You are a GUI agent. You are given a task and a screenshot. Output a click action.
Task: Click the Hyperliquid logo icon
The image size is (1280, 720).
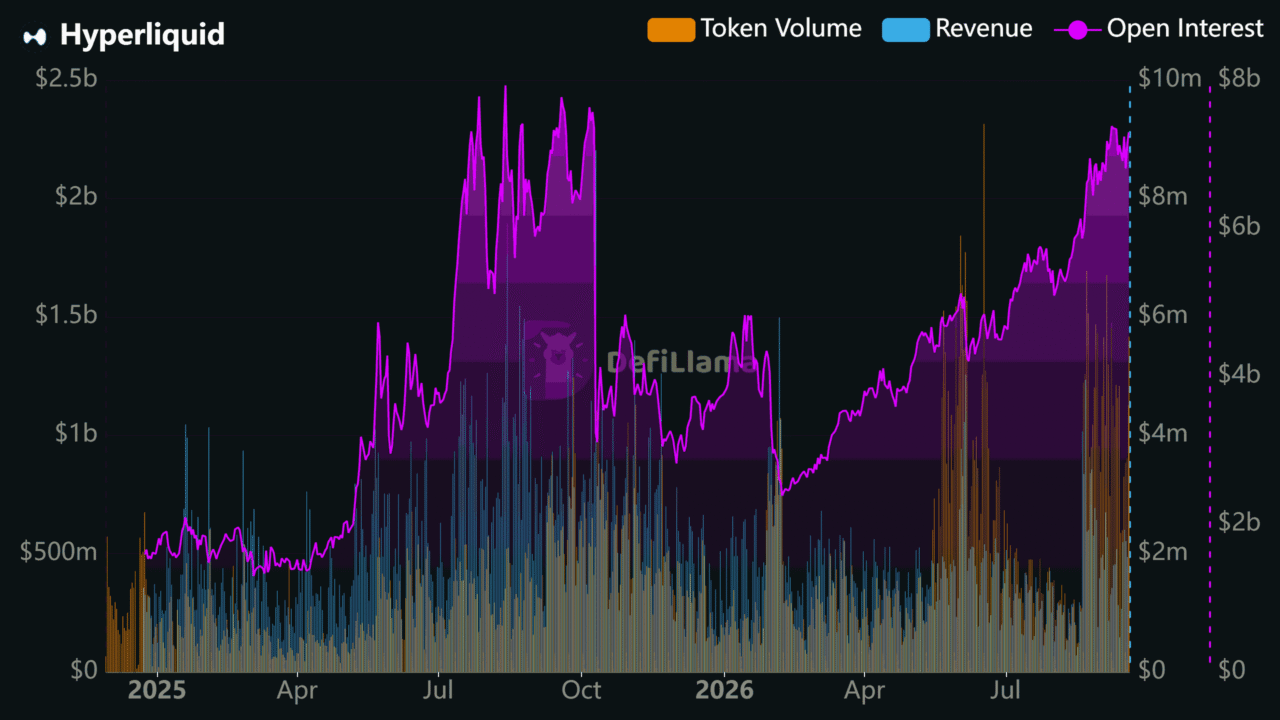35,36
